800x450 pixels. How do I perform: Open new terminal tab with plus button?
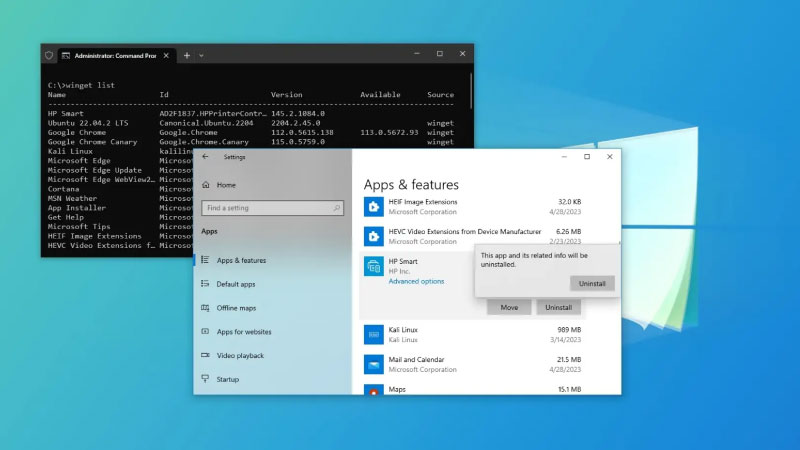click(x=186, y=55)
